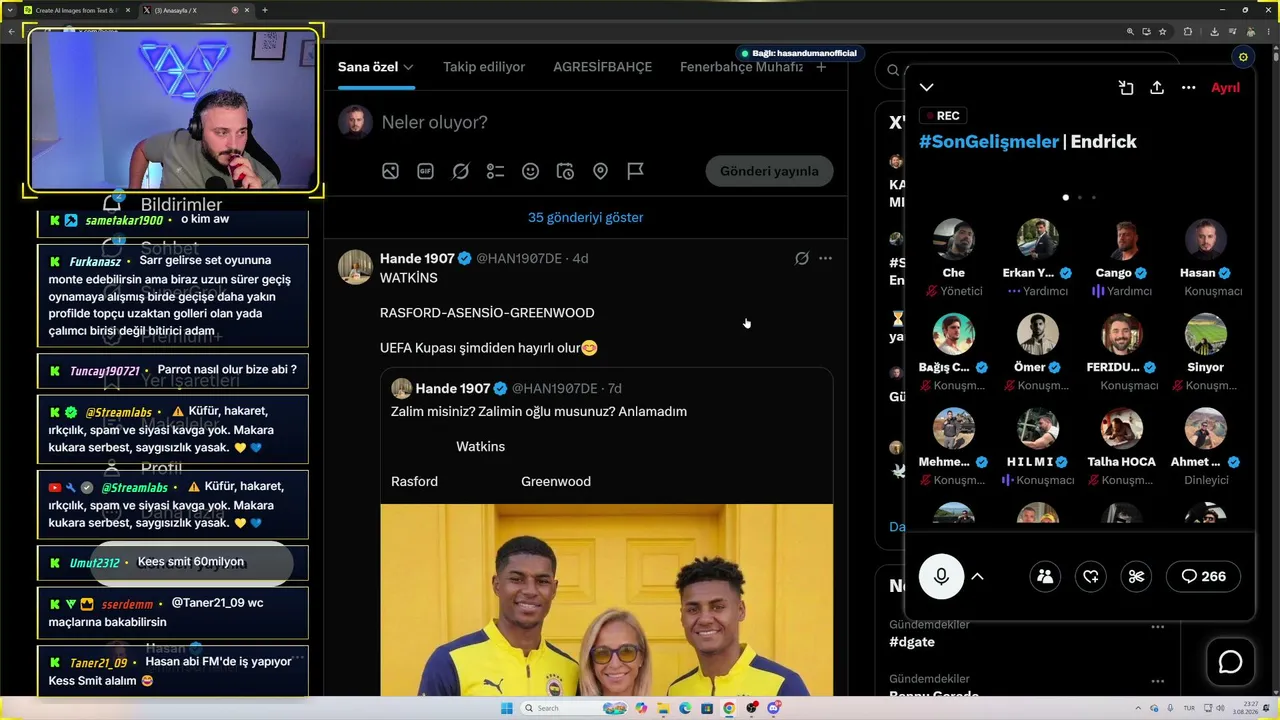Select speaker Che in the Space
Viewport: 1280px width, 720px height.
tap(954, 240)
